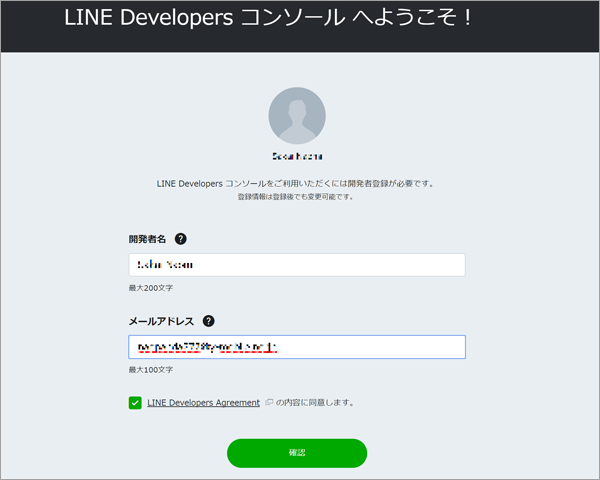Click external link icon after Agreement
The image size is (600, 480).
click(x=269, y=402)
